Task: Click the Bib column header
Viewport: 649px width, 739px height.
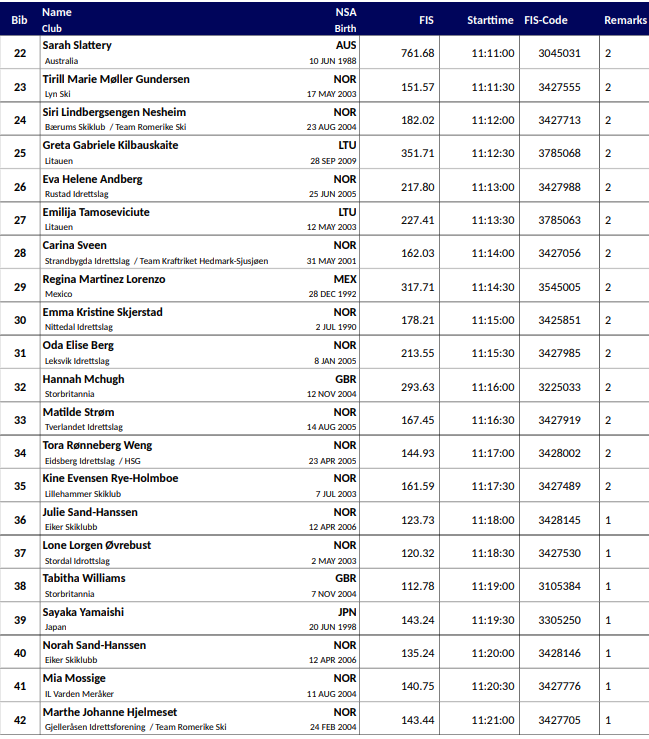Action: pos(19,20)
